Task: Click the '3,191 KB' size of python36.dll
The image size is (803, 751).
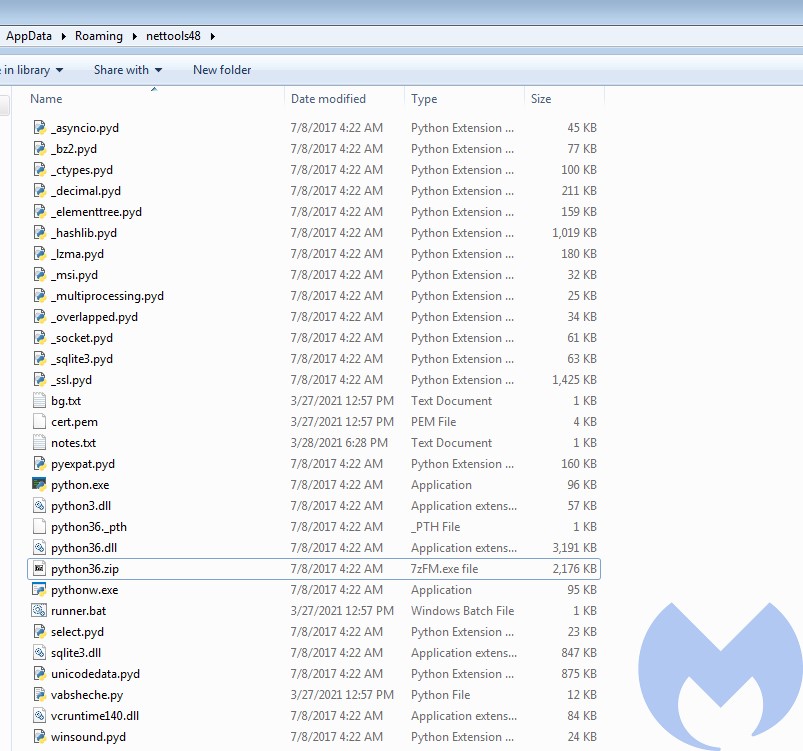Action: pyautogui.click(x=574, y=548)
